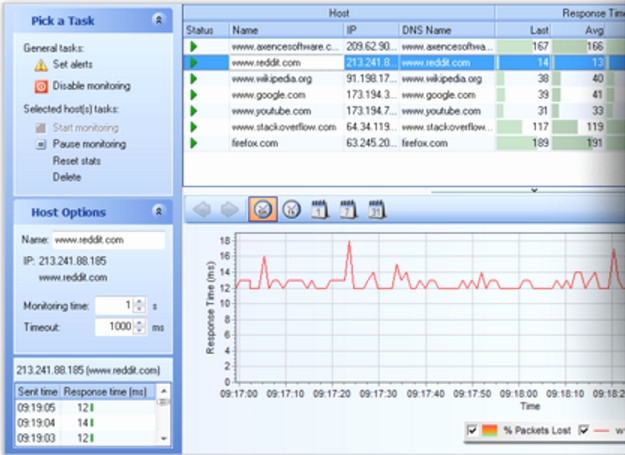
Task: Click the Delete task
Action: pos(67,177)
